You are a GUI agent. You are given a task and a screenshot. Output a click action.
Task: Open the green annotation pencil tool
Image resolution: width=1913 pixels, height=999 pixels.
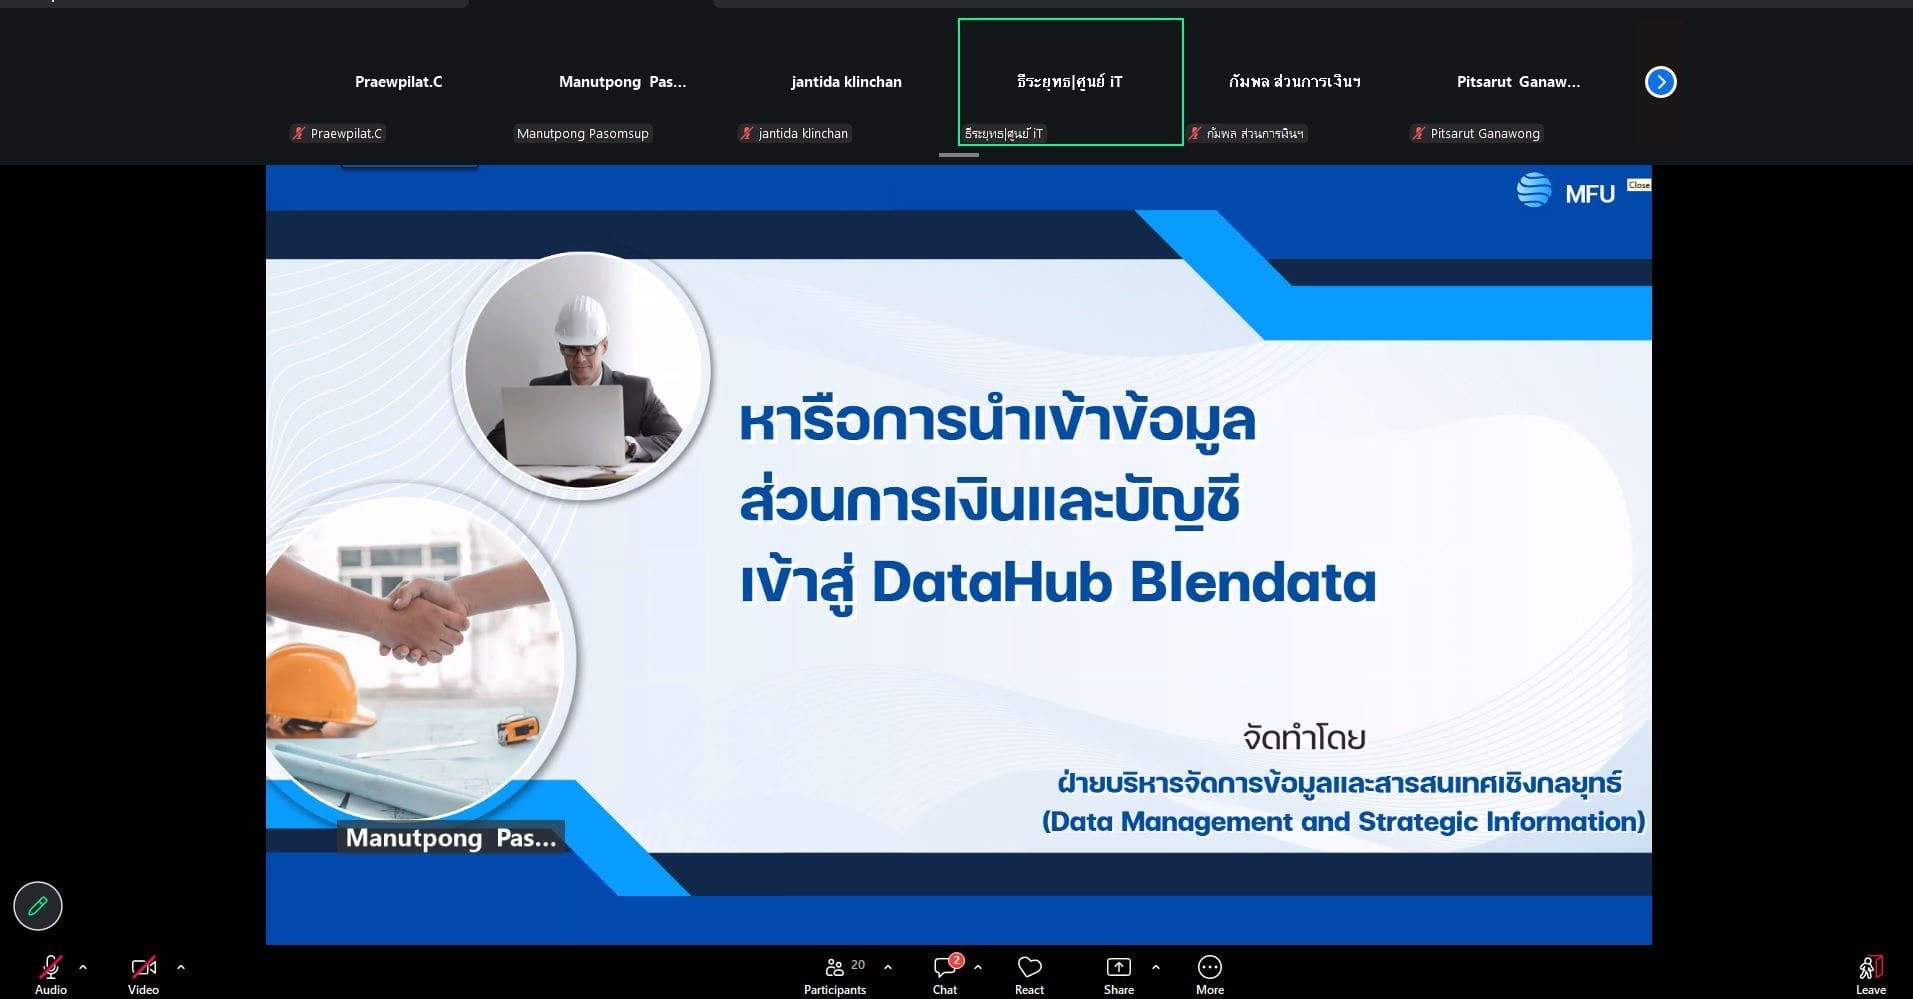(38, 906)
